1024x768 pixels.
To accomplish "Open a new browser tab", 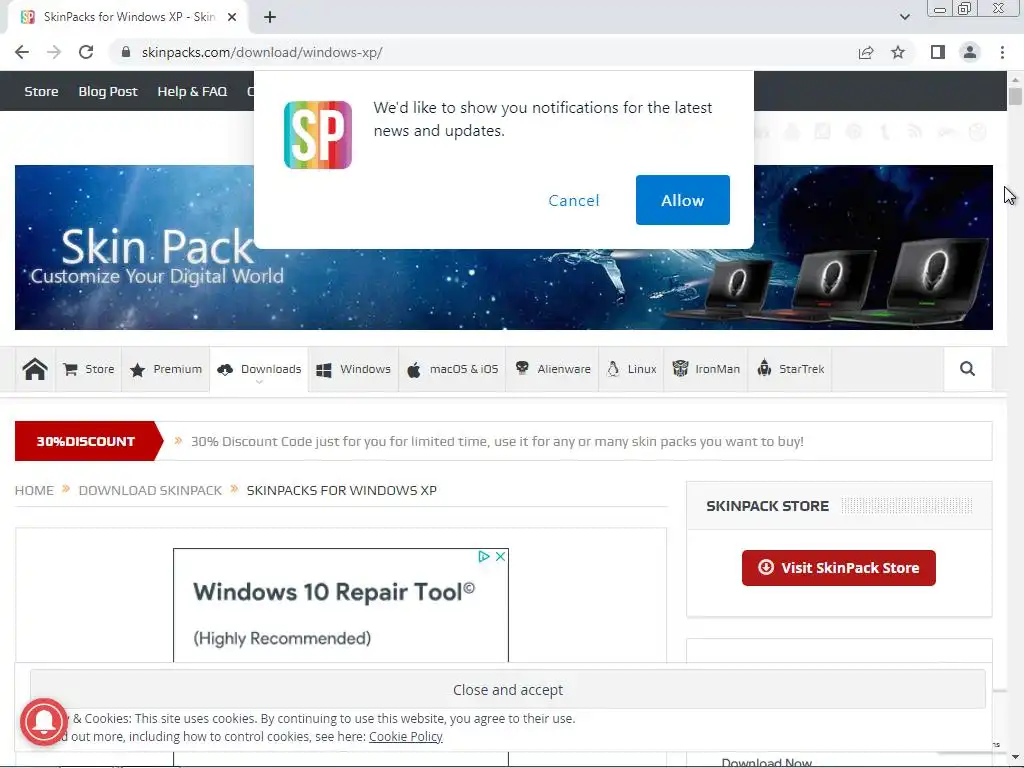I will [x=270, y=17].
